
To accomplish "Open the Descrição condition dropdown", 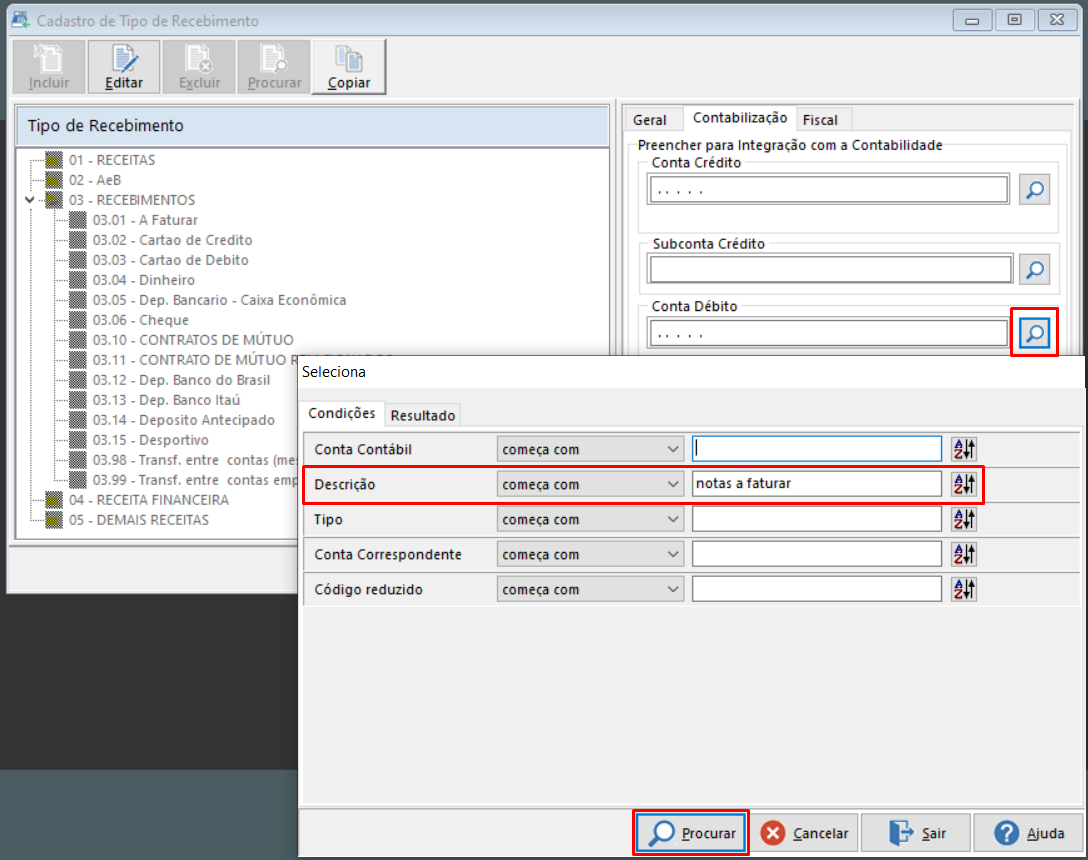I will 590,484.
